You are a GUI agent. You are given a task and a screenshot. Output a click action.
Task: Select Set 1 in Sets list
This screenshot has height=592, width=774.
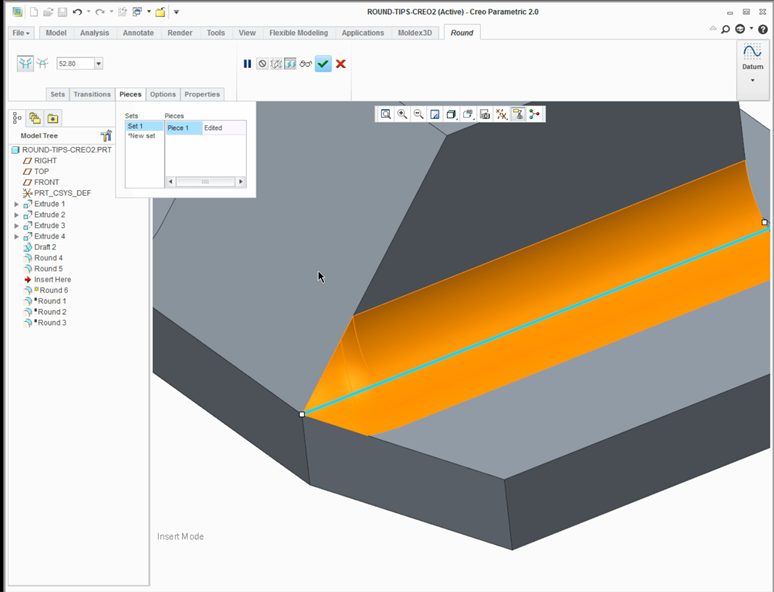tap(144, 126)
